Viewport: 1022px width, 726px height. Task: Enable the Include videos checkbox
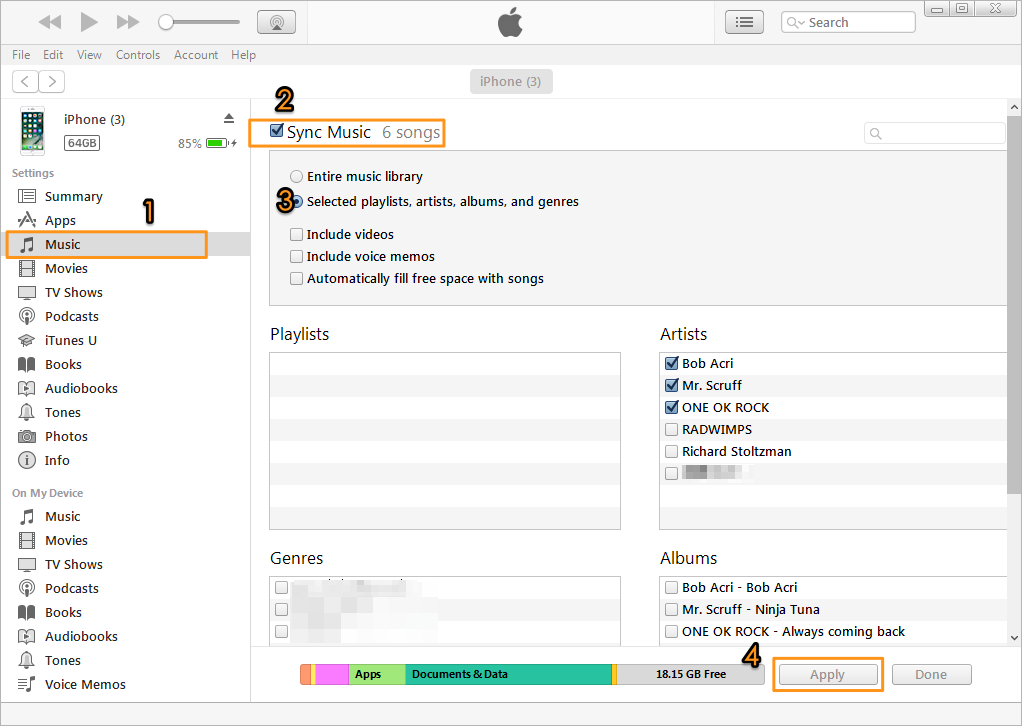(x=297, y=235)
